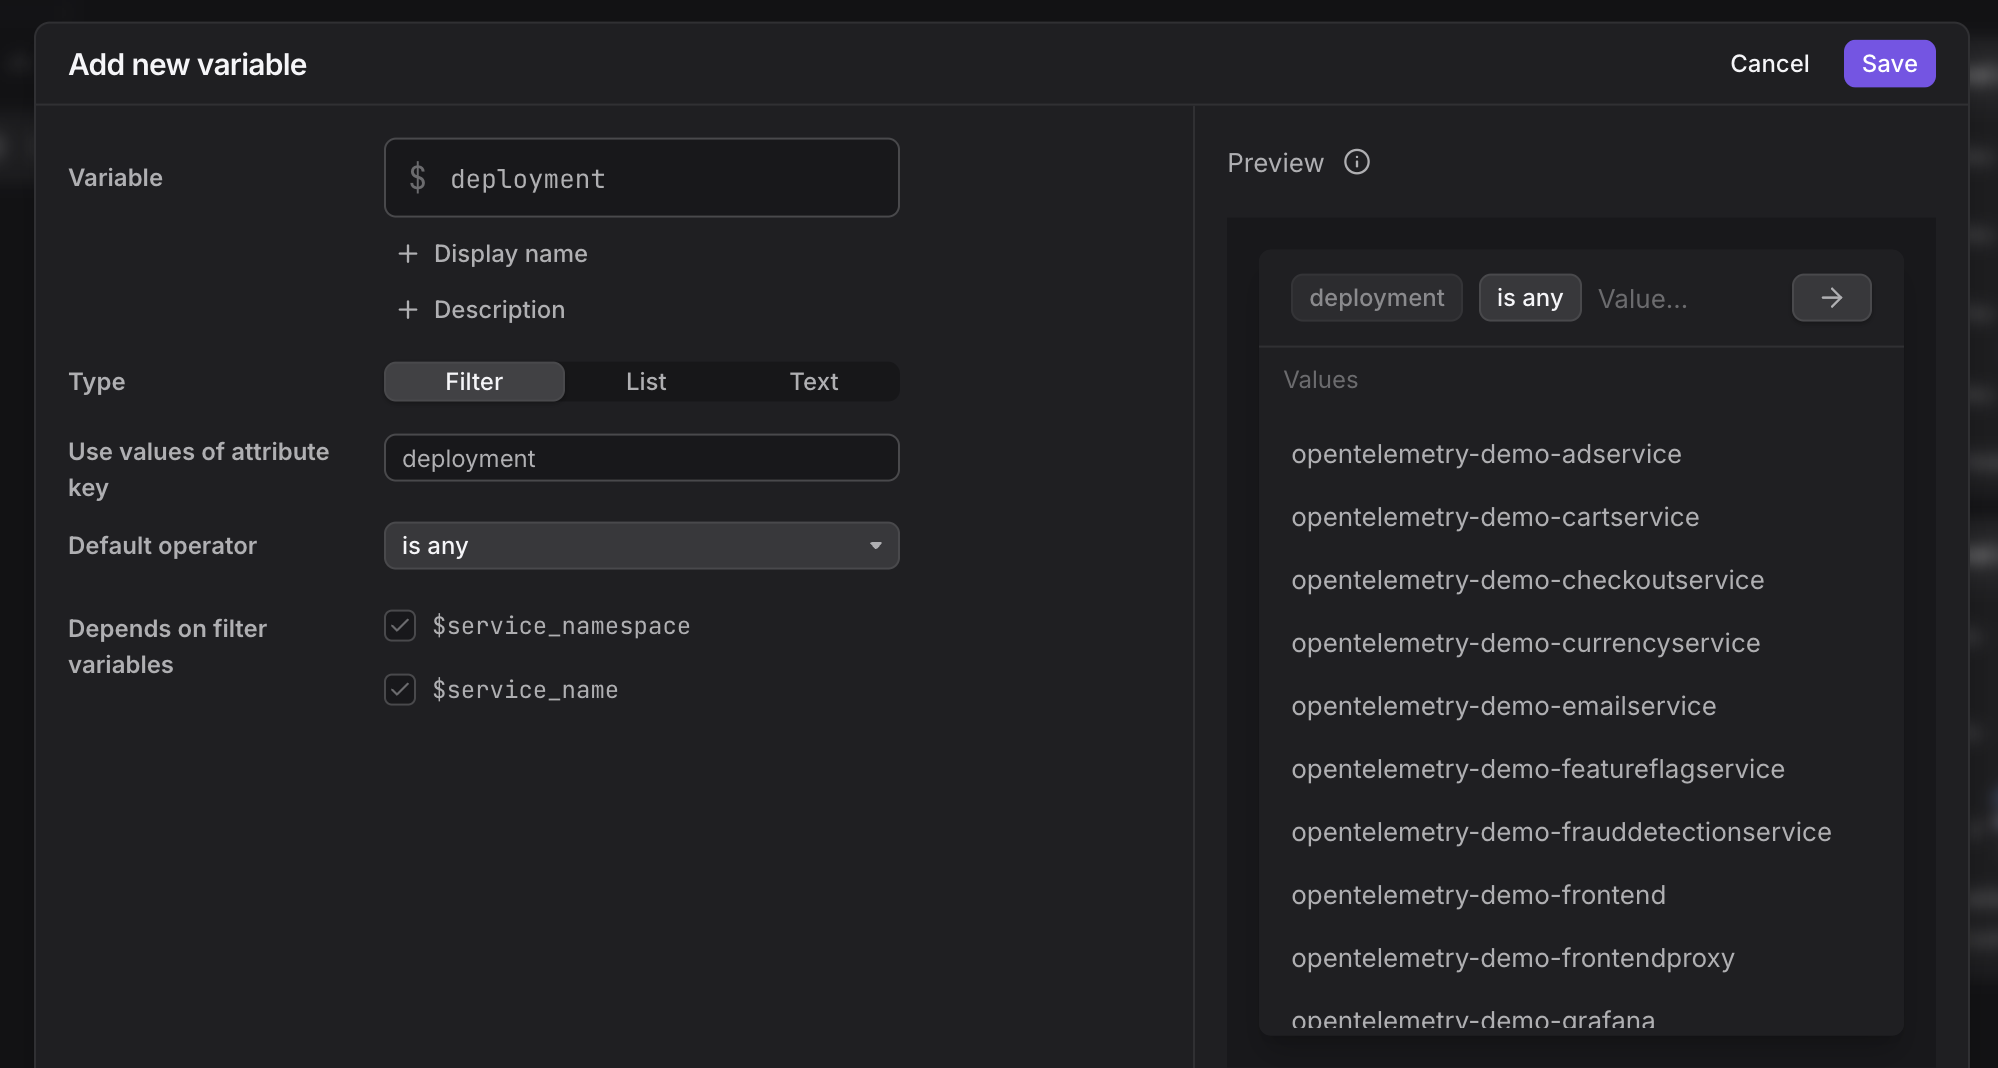This screenshot has height=1068, width=1998.
Task: Cancel adding the variable
Action: (x=1769, y=64)
